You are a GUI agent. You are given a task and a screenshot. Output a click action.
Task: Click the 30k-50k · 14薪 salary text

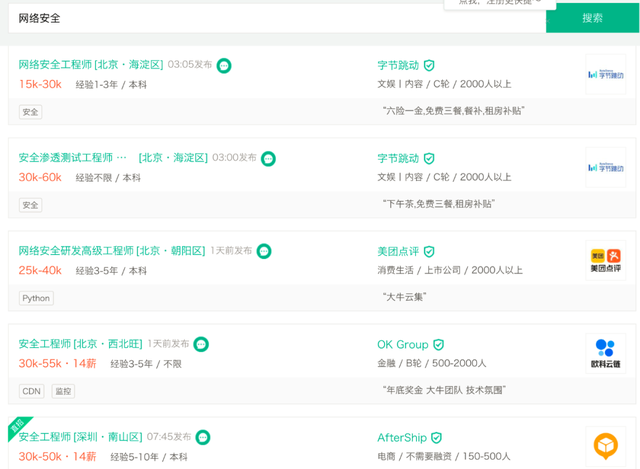(x=58, y=457)
